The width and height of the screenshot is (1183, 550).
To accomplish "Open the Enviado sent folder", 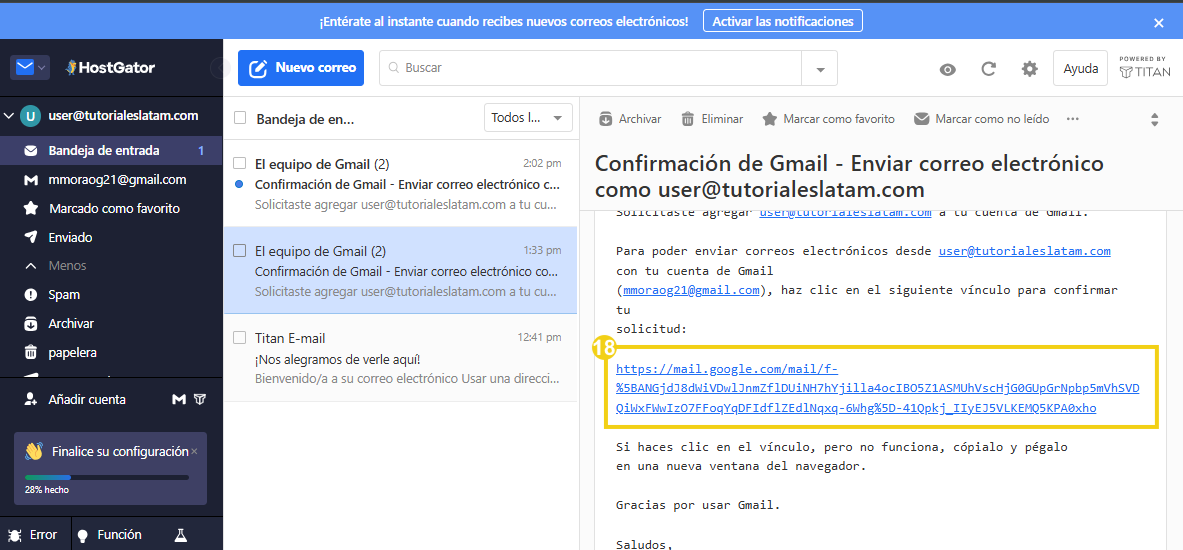I will (111, 238).
